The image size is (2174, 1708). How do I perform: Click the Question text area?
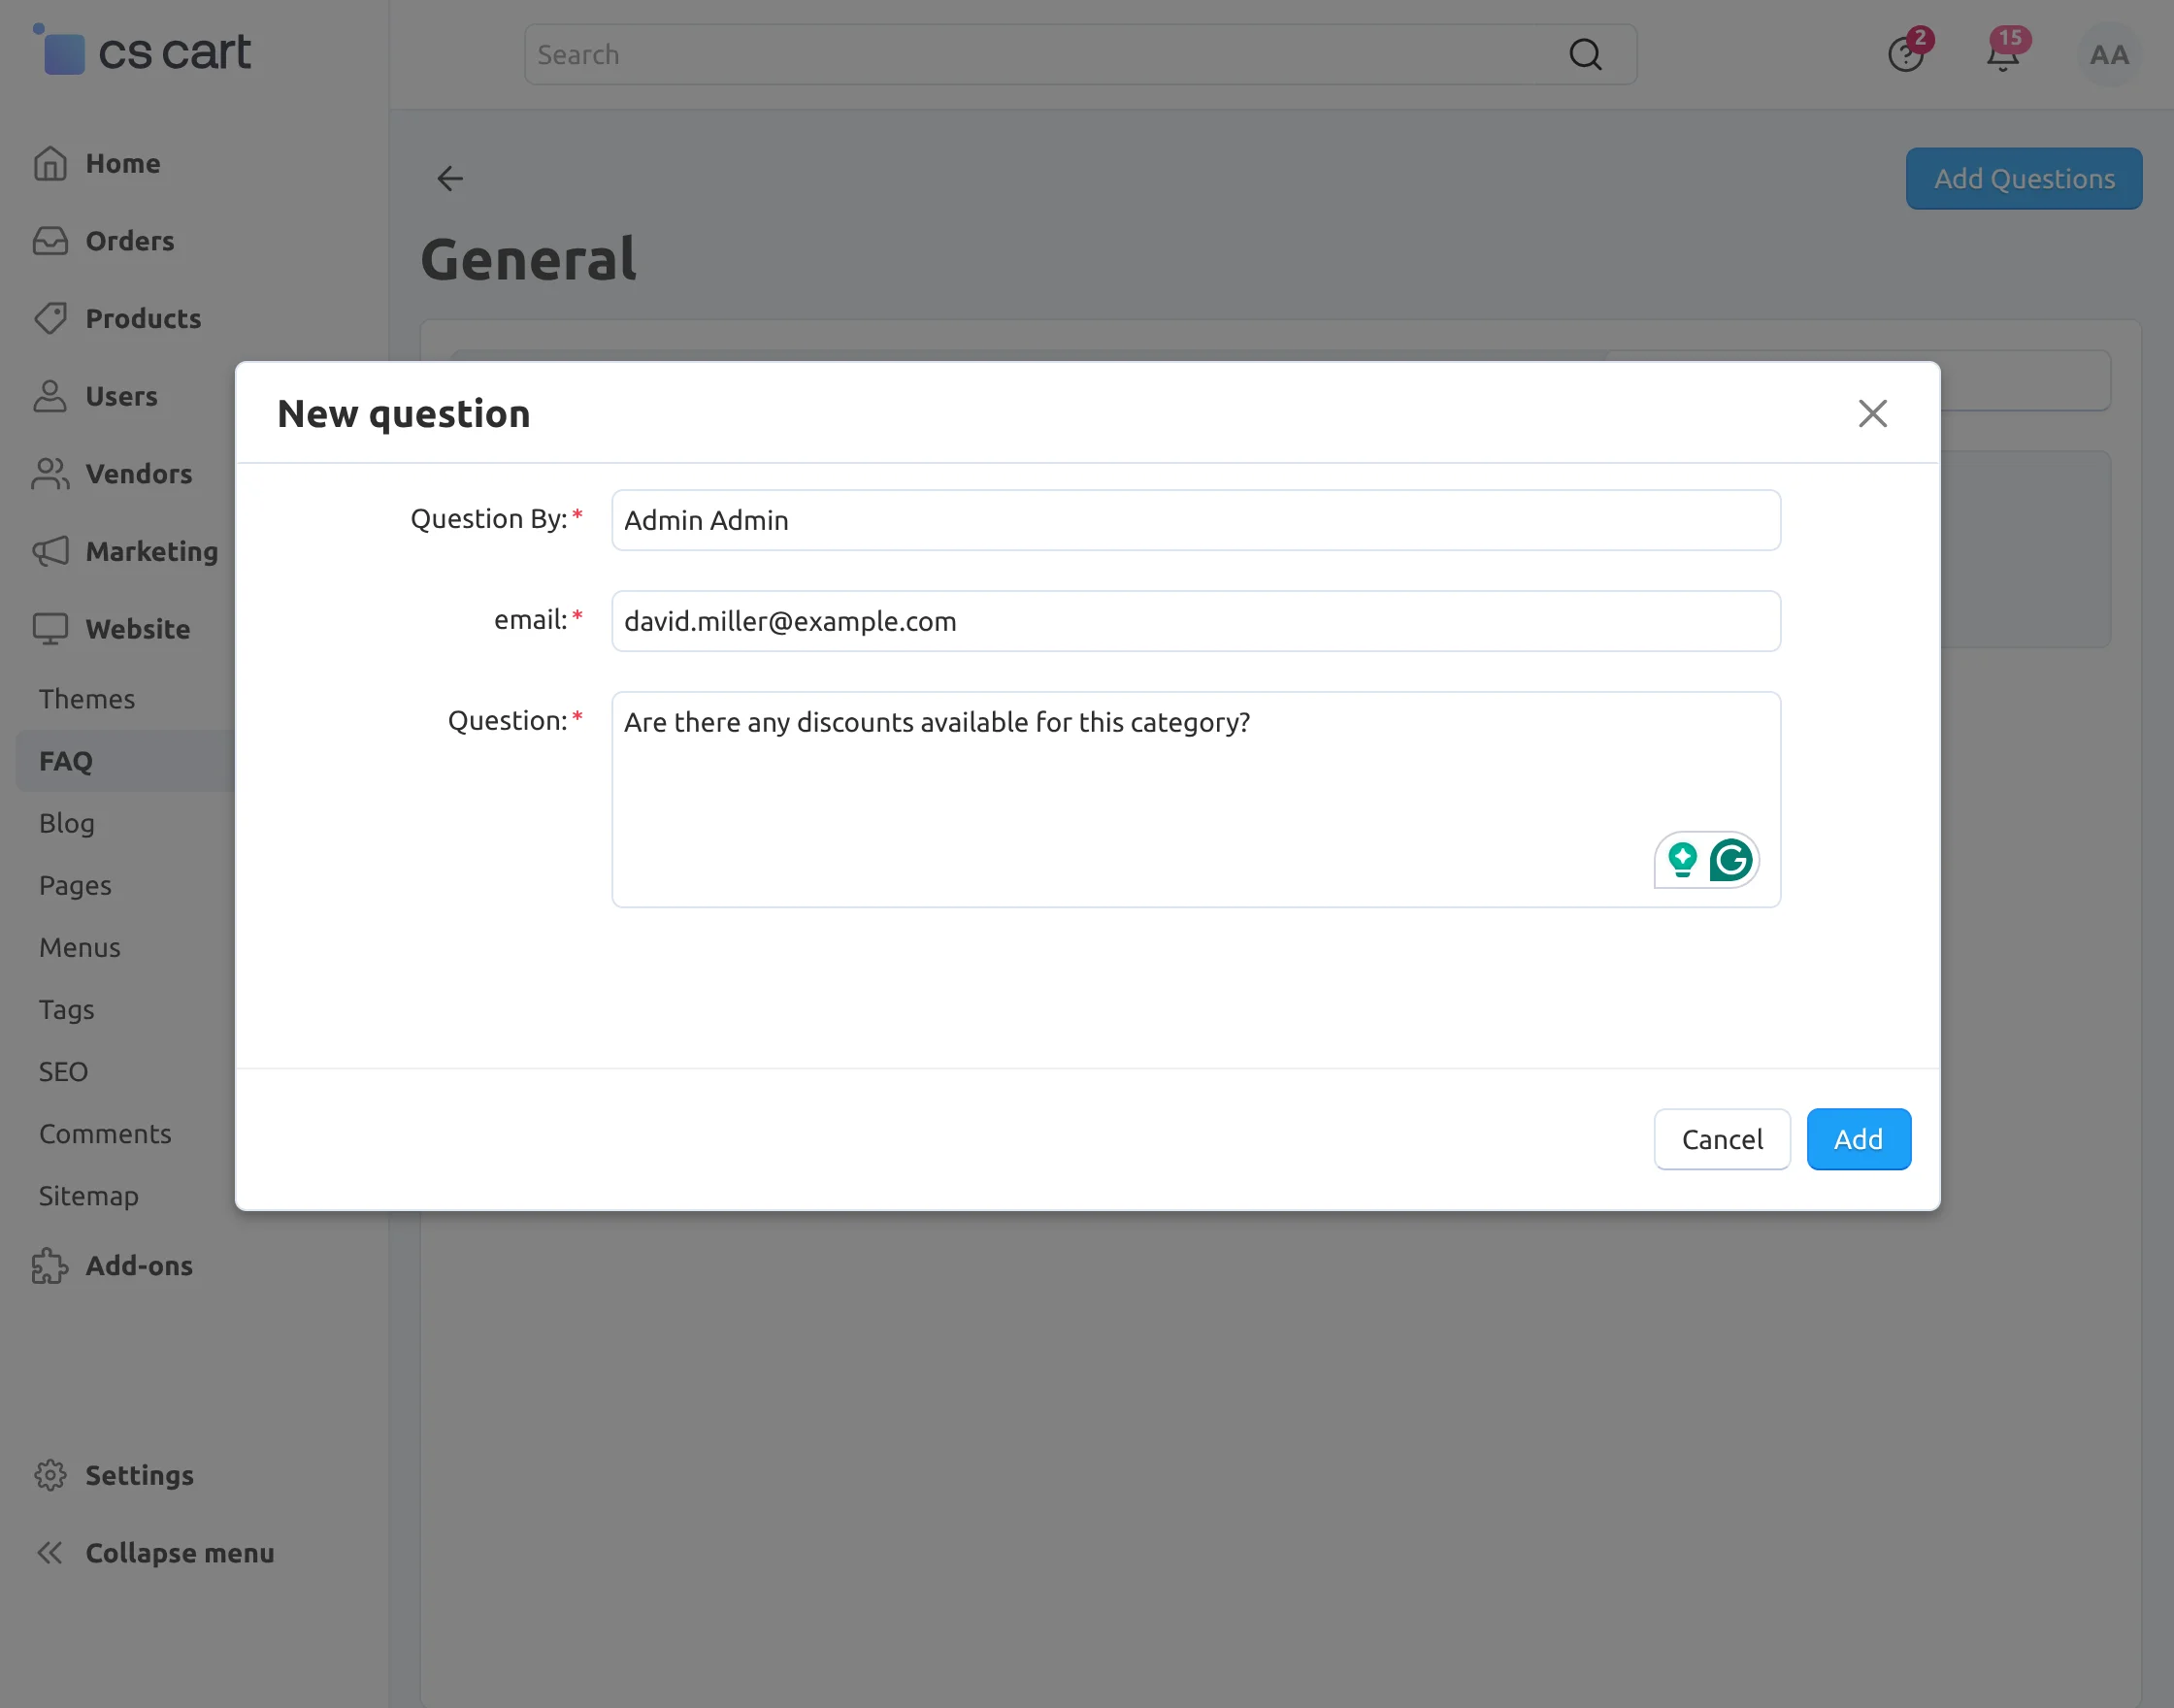click(x=1196, y=799)
